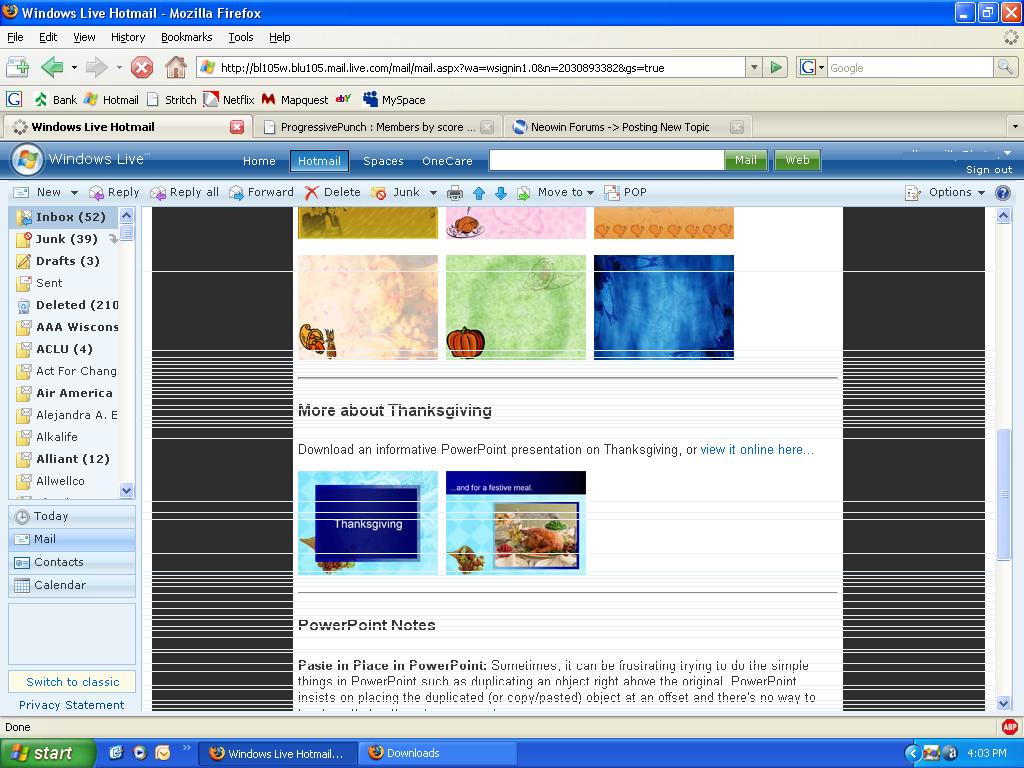
Task: Click the Windows Start button
Action: tap(47, 753)
